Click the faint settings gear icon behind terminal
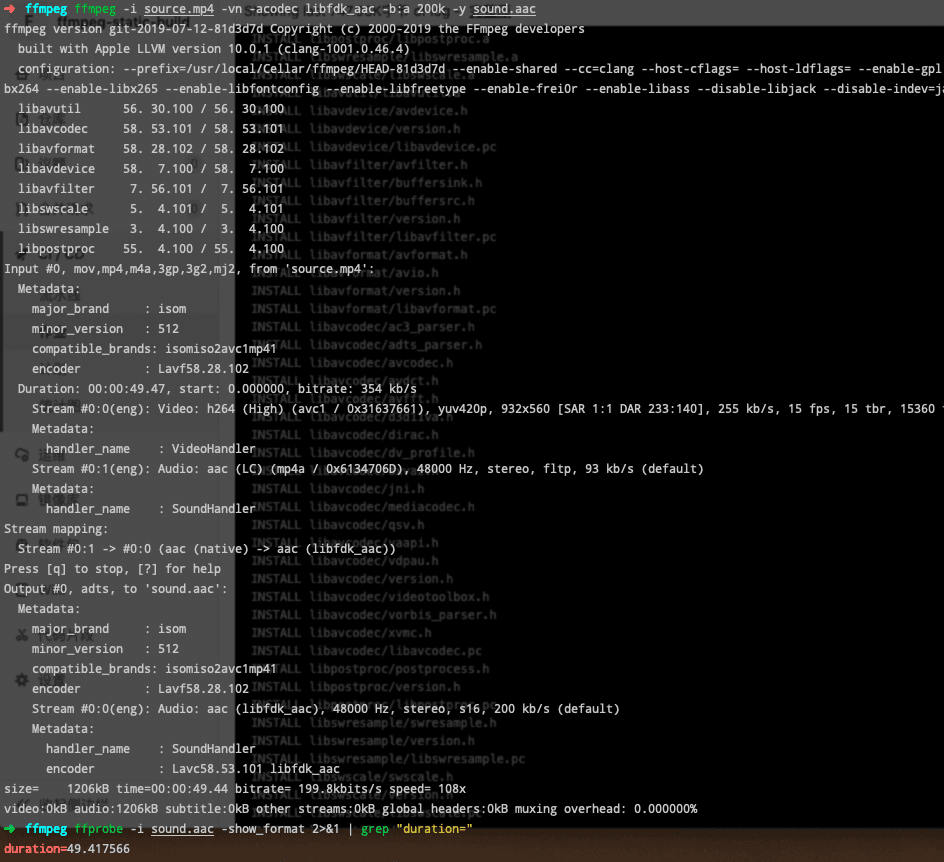This screenshot has width=944, height=862. [22, 680]
